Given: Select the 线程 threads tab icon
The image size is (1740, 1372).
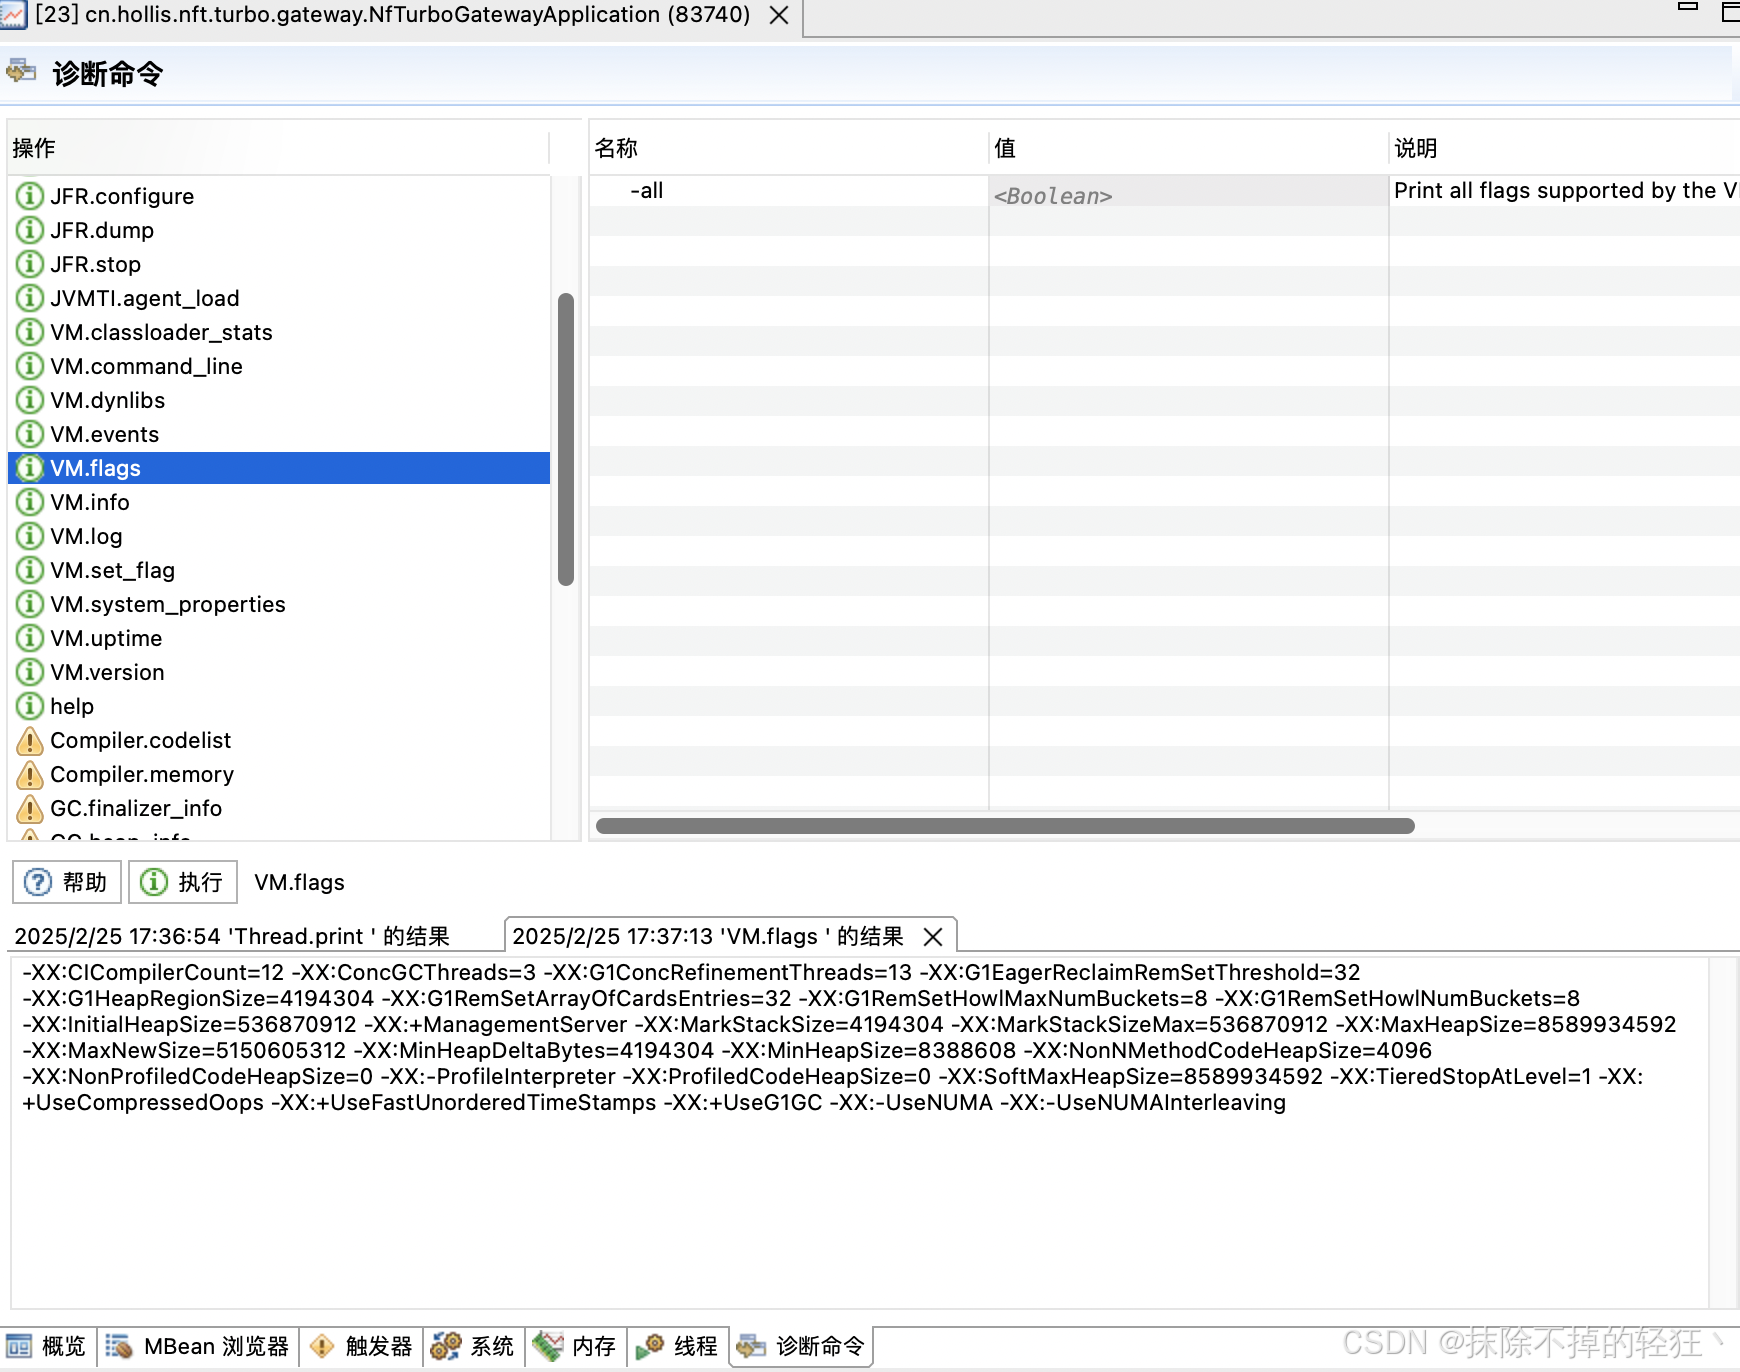Looking at the screenshot, I should (653, 1346).
